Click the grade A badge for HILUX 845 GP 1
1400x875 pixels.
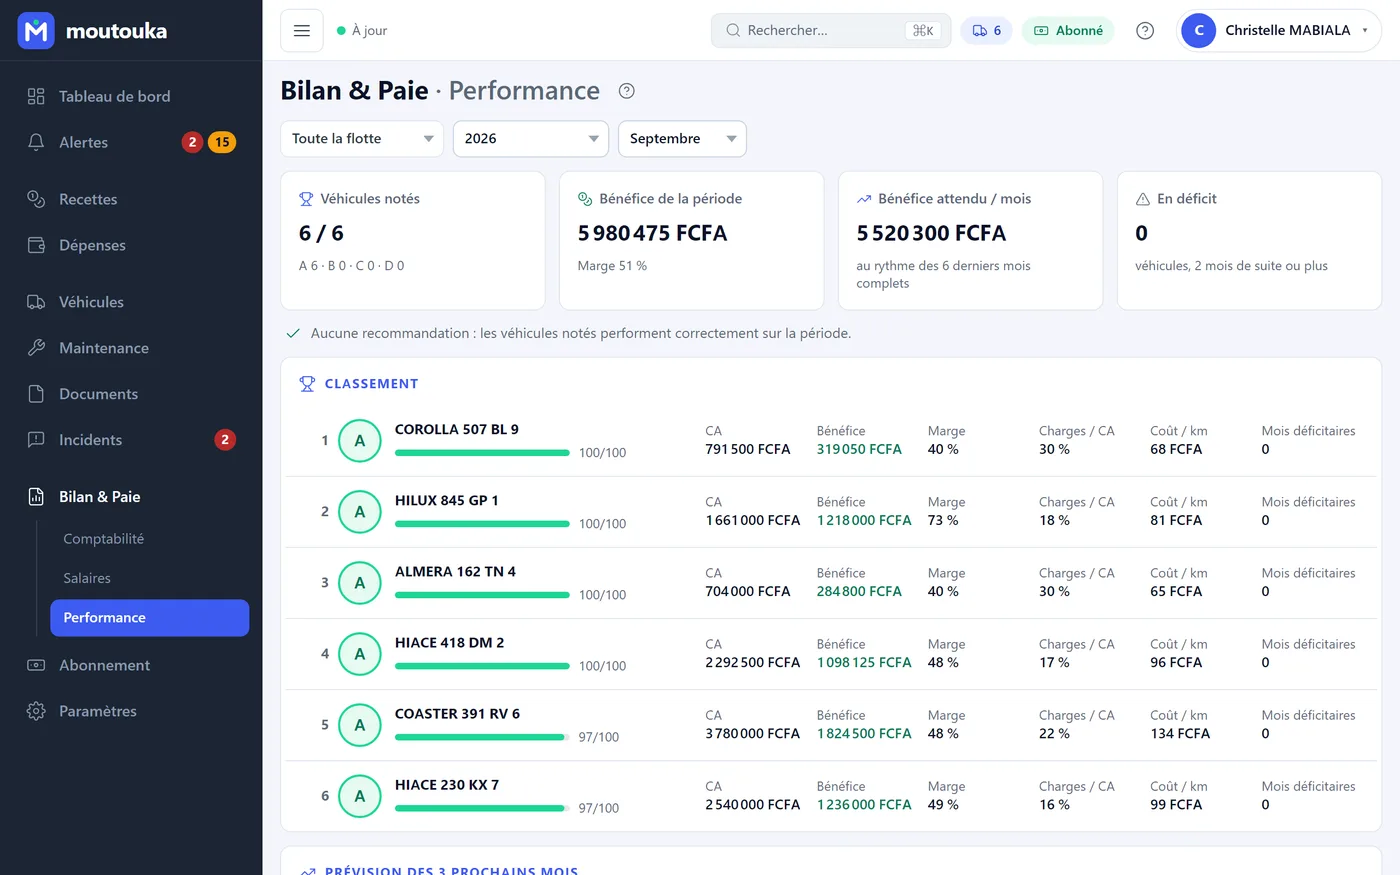point(360,512)
